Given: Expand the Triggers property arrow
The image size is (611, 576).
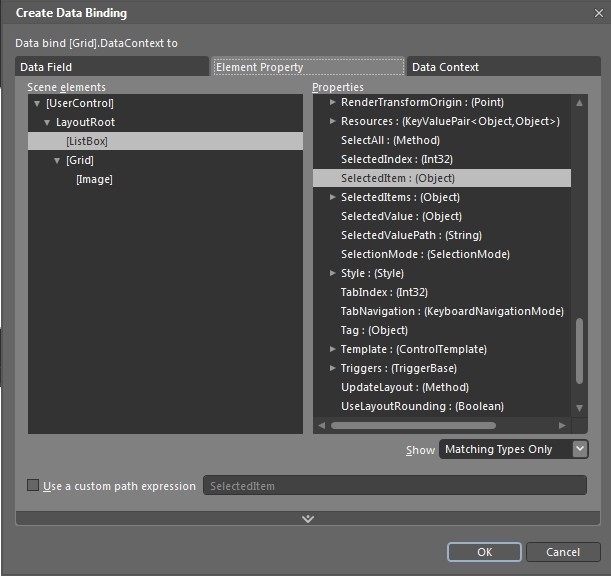Looking at the screenshot, I should tap(332, 368).
